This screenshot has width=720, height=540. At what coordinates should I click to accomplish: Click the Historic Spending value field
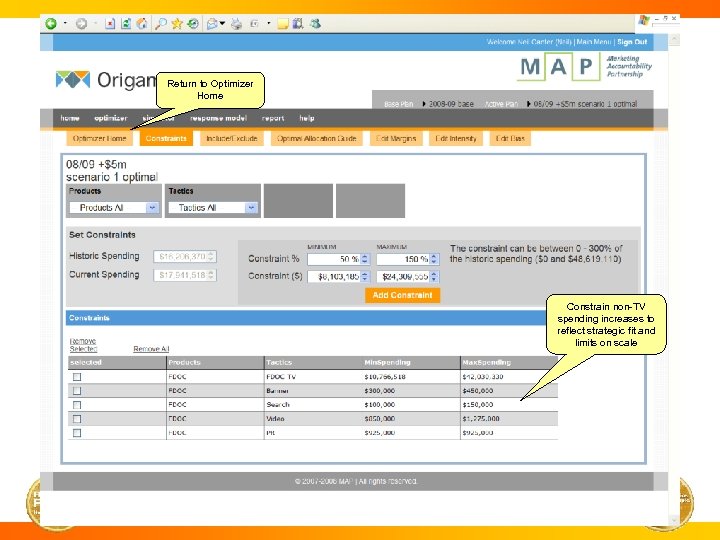pyautogui.click(x=185, y=256)
